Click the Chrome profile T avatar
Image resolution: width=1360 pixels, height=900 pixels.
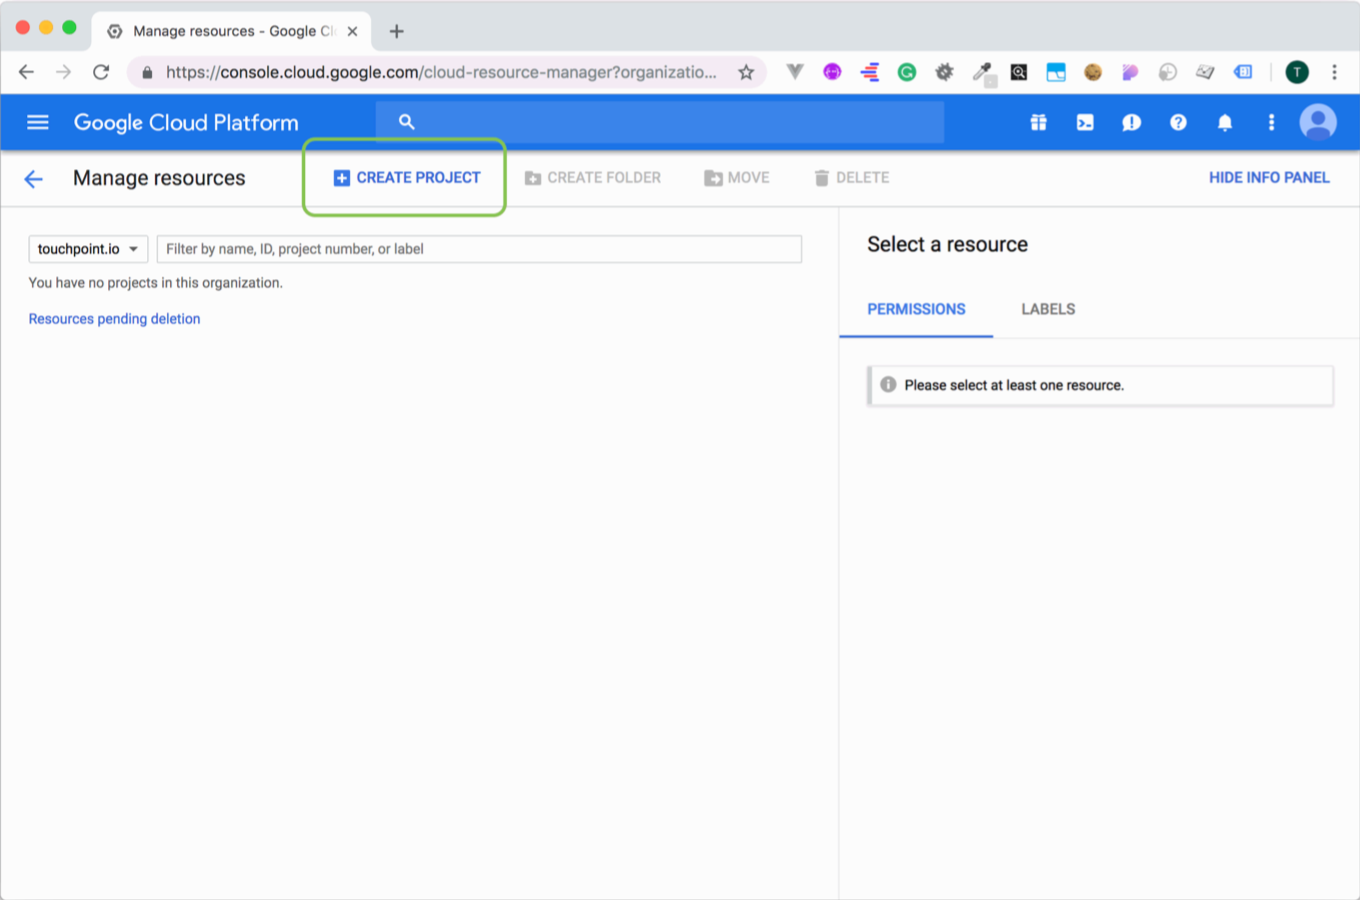pos(1297,72)
